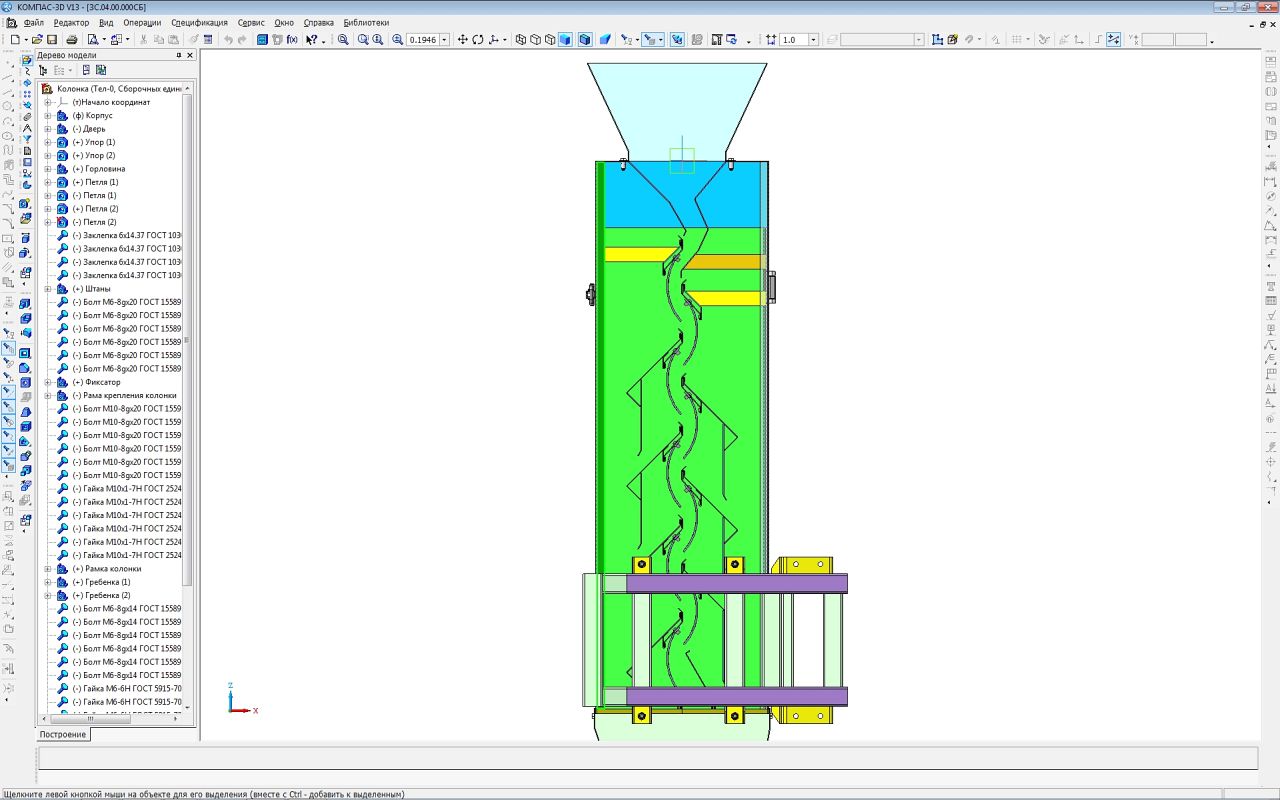This screenshot has height=800, width=1280.
Task: Click the Save document toolbar icon
Action: point(52,40)
